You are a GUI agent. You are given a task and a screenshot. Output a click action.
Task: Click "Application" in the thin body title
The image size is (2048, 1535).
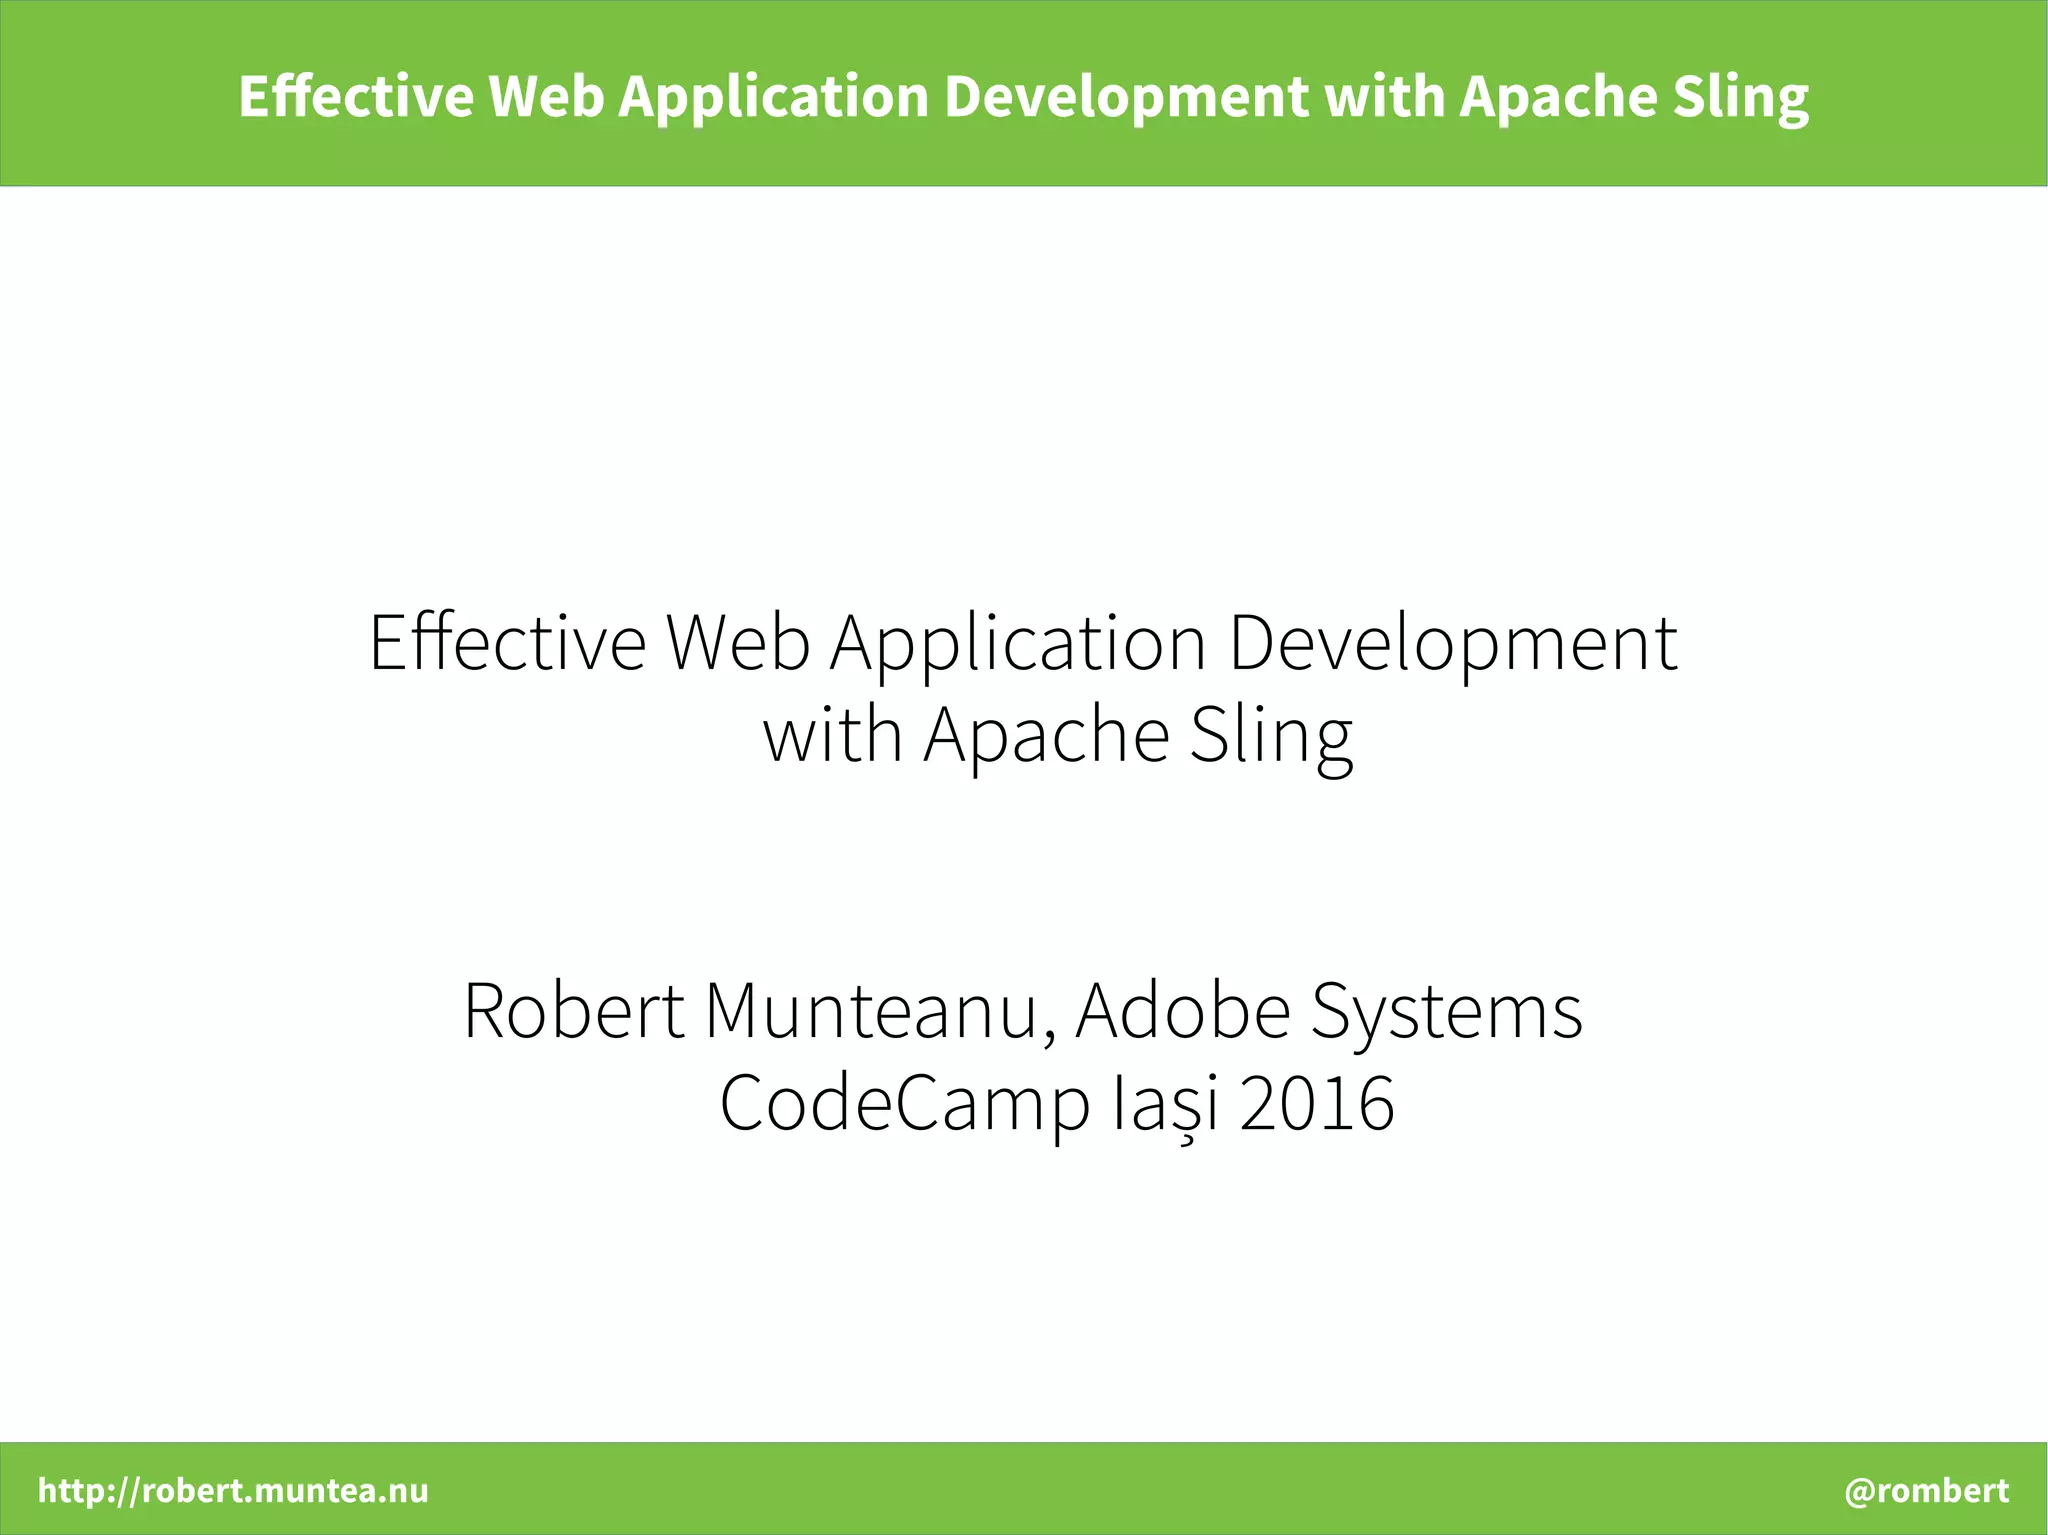[1018, 645]
